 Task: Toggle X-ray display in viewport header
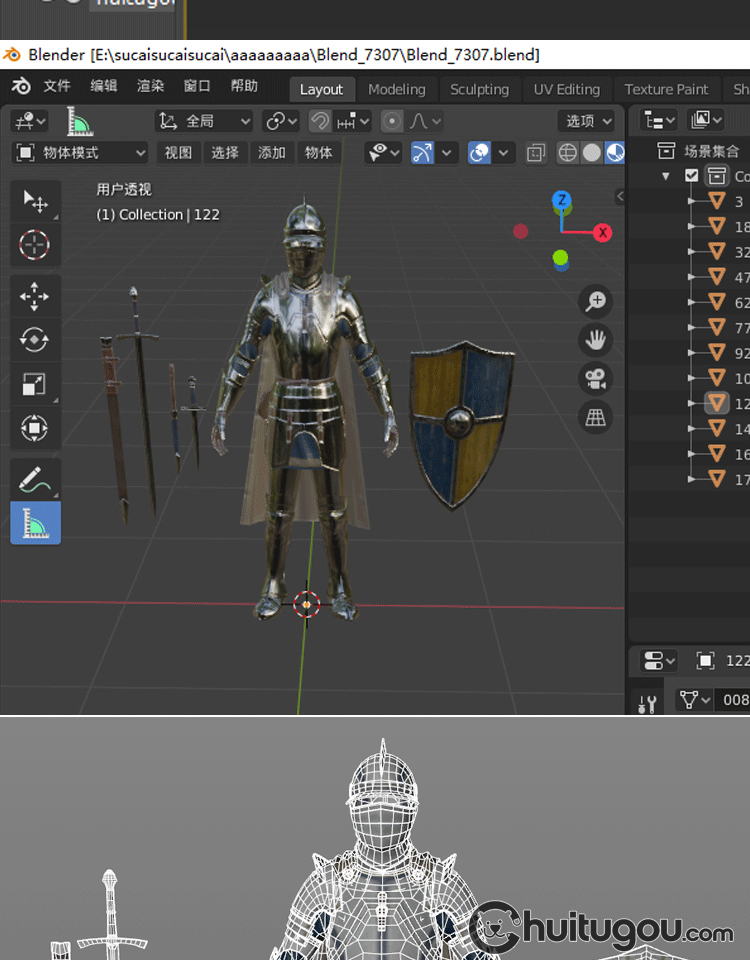[x=537, y=153]
